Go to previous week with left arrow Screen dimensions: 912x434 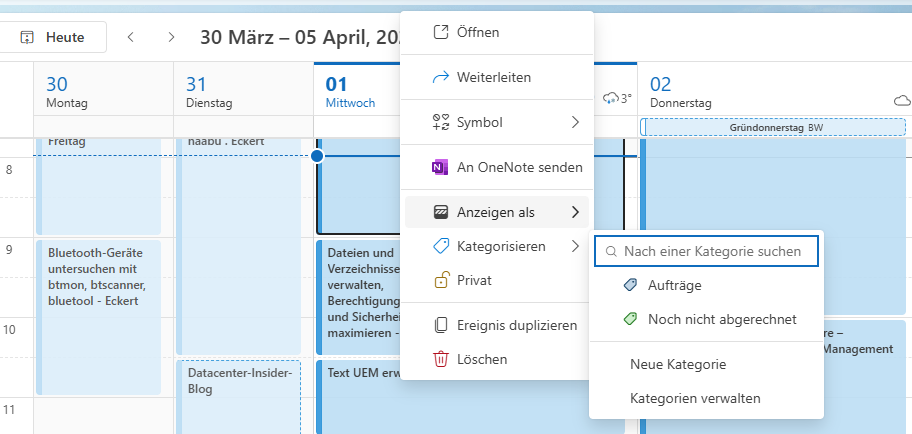tap(130, 37)
